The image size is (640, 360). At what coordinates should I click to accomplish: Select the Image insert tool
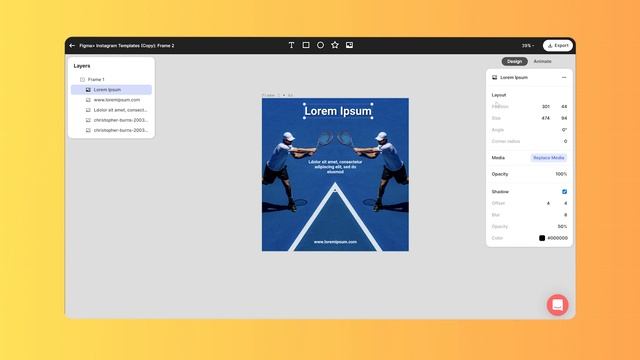coord(349,45)
